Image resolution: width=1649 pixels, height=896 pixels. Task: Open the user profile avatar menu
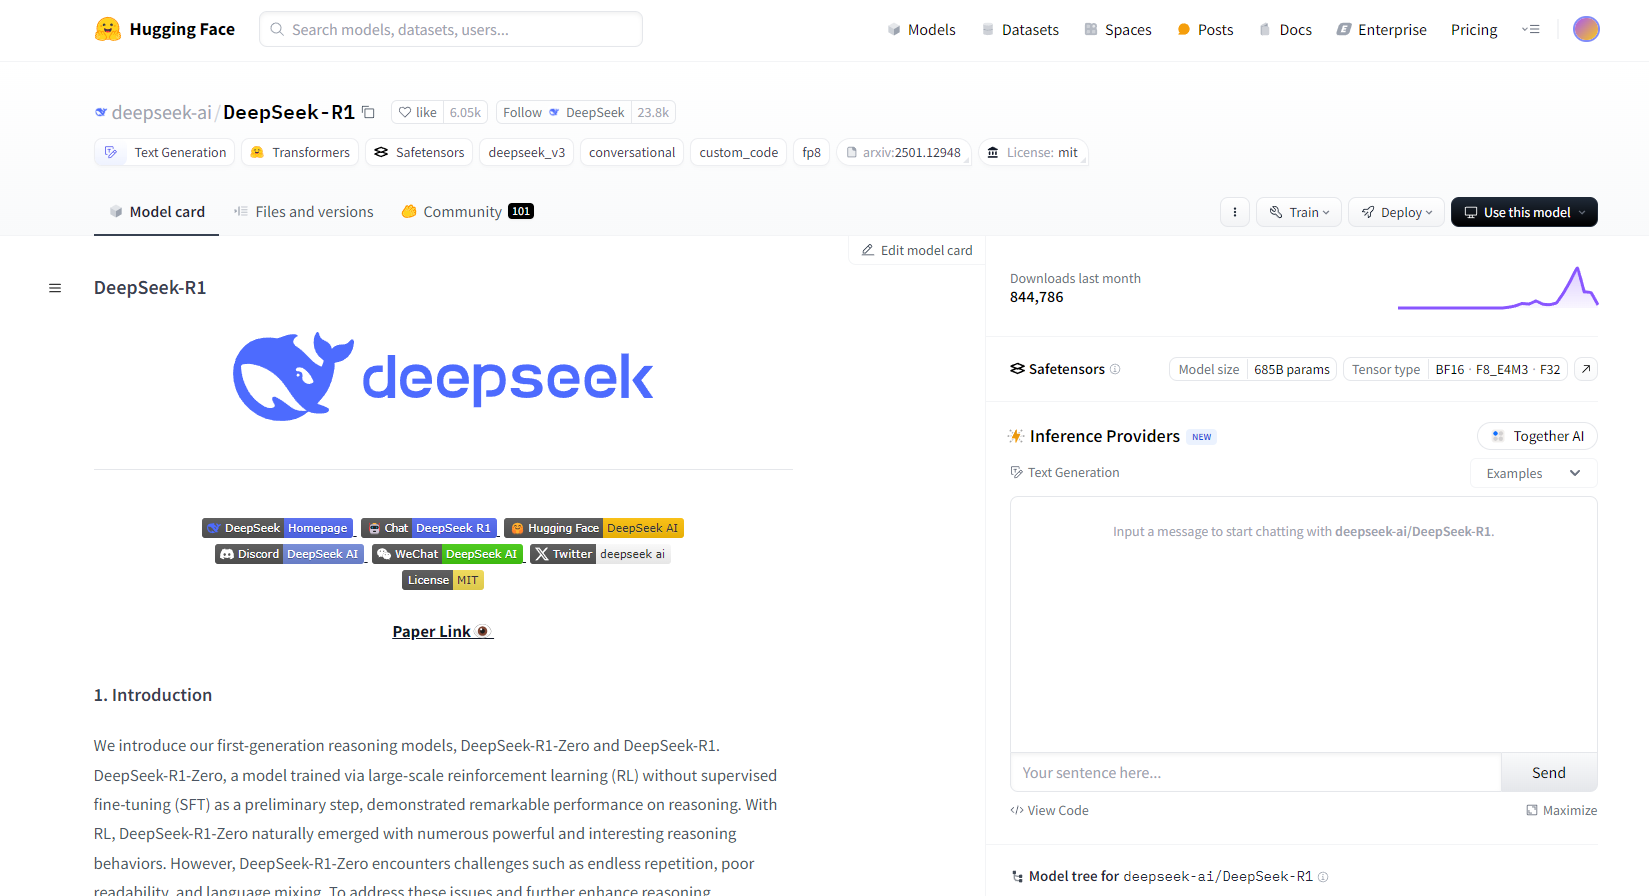click(x=1586, y=29)
